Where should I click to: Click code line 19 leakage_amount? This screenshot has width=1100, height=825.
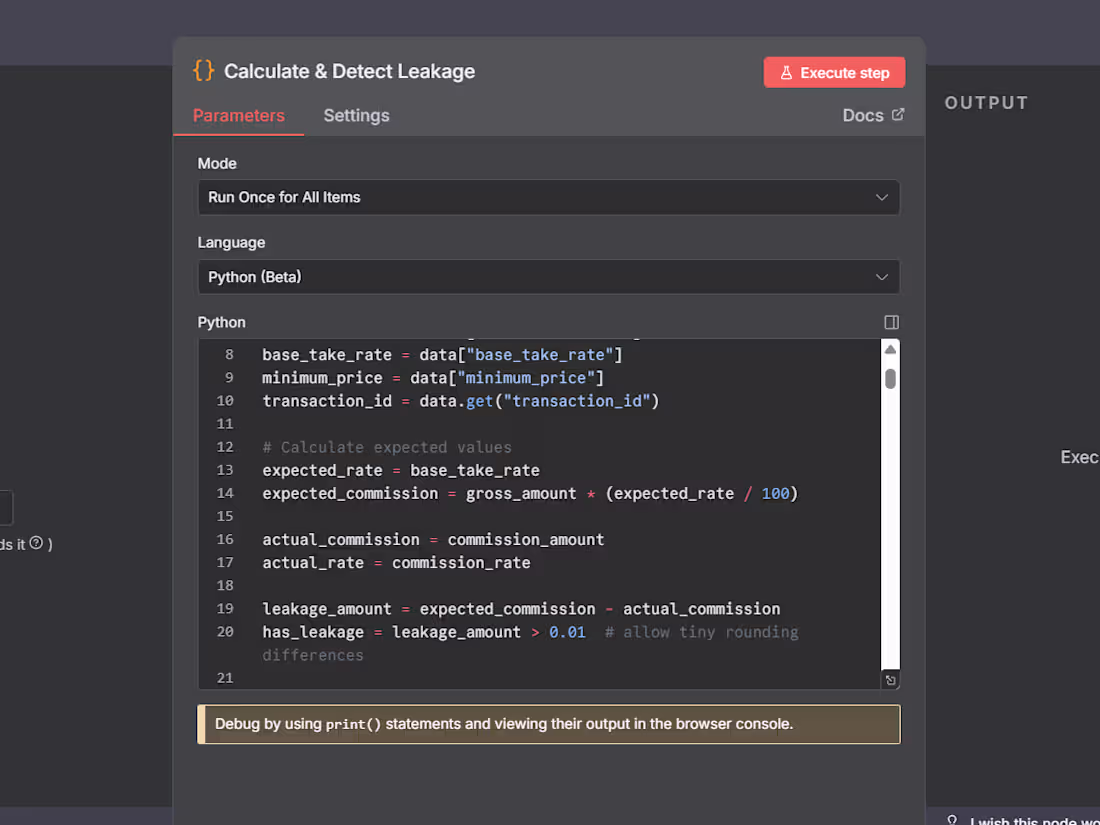point(521,609)
